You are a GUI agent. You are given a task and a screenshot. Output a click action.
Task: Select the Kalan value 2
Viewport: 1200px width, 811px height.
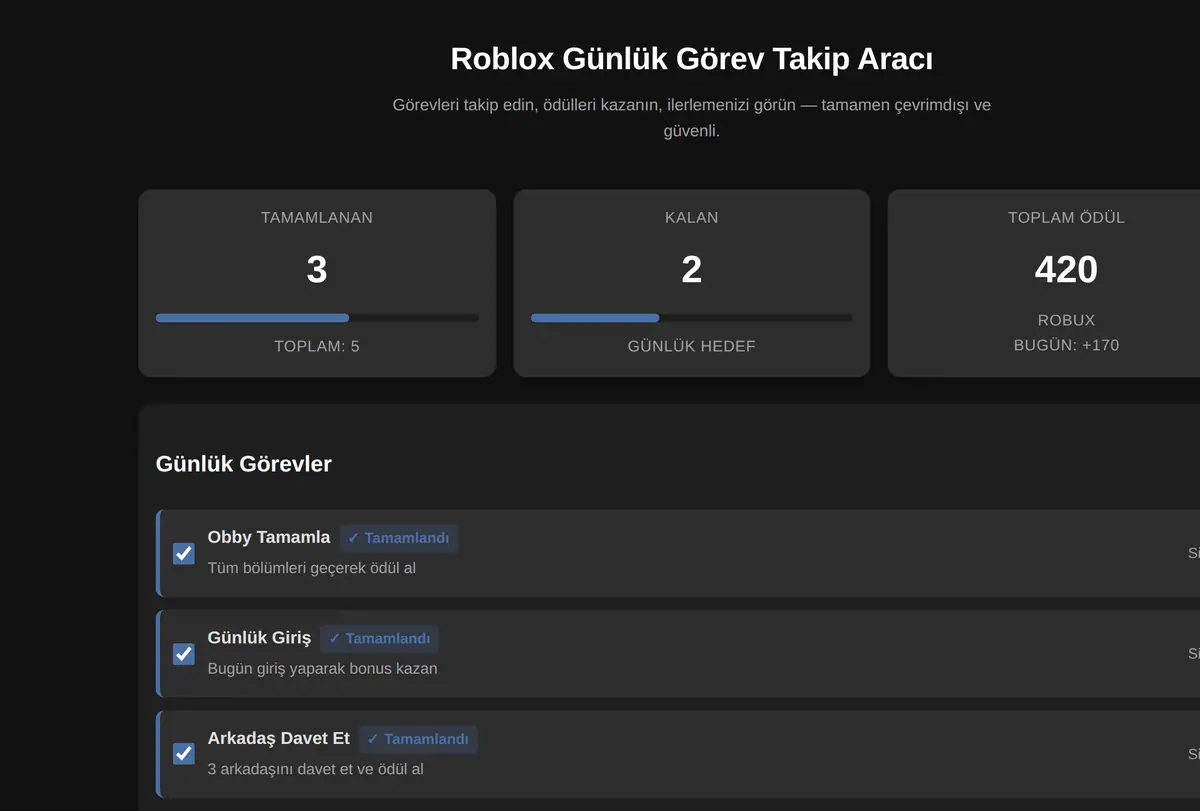tap(692, 270)
